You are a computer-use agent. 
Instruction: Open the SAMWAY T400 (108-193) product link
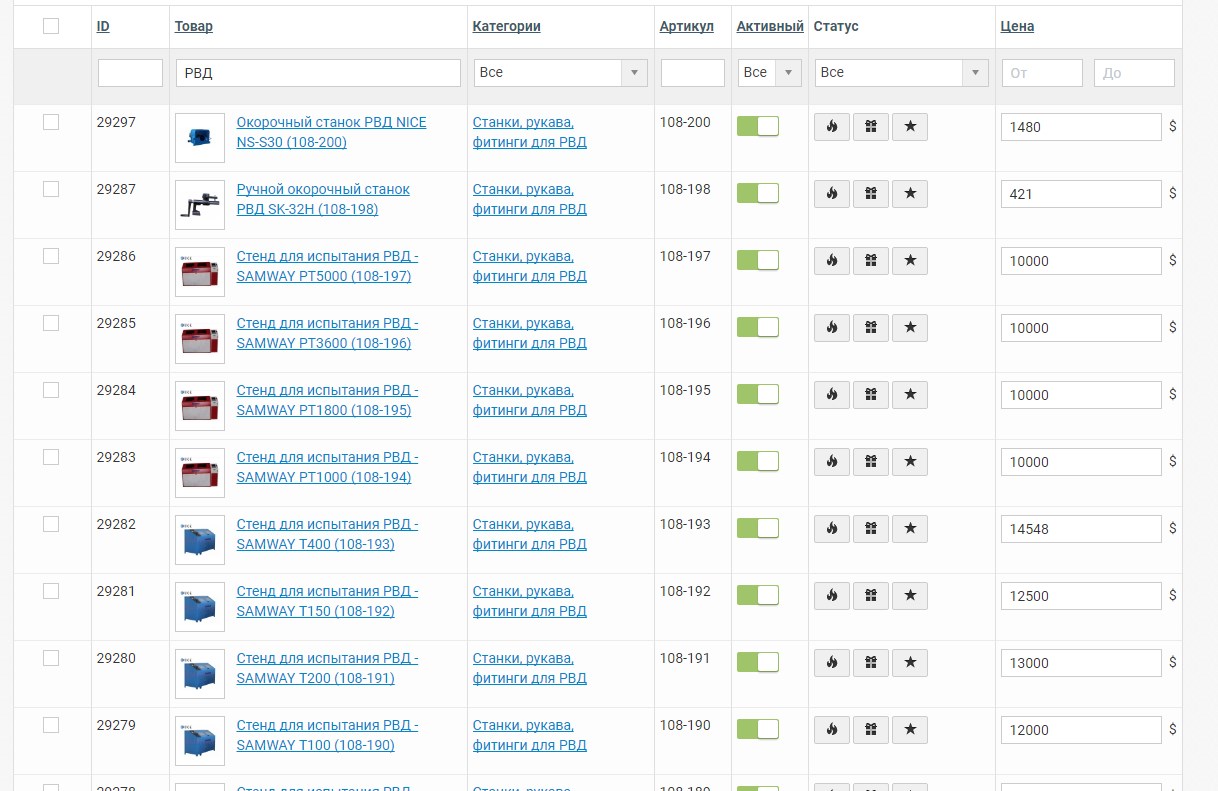pos(327,534)
